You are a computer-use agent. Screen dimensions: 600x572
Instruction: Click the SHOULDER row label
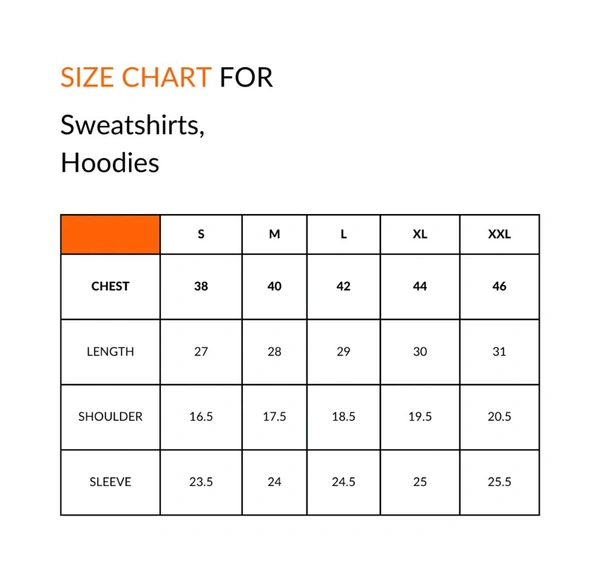pyautogui.click(x=110, y=416)
